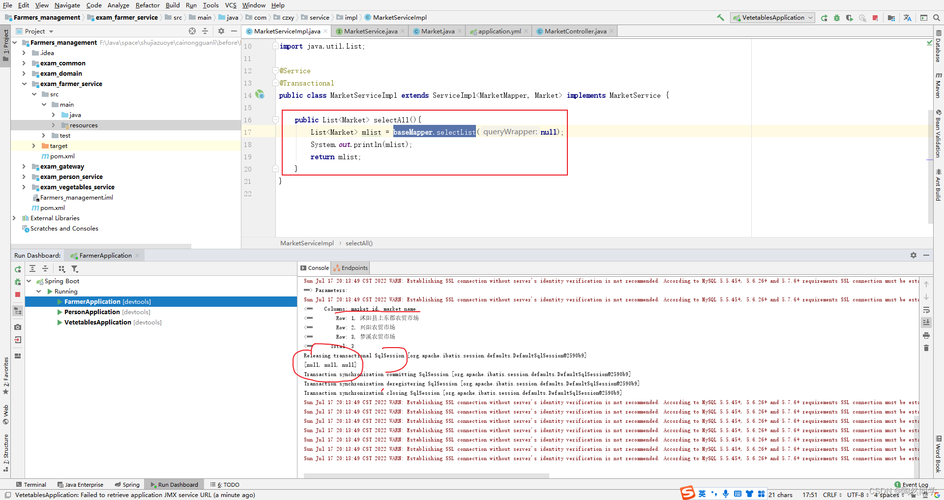The image size is (944, 500).
Task: Click the camera icon in Run Dashboard sidebar
Action: [17, 327]
